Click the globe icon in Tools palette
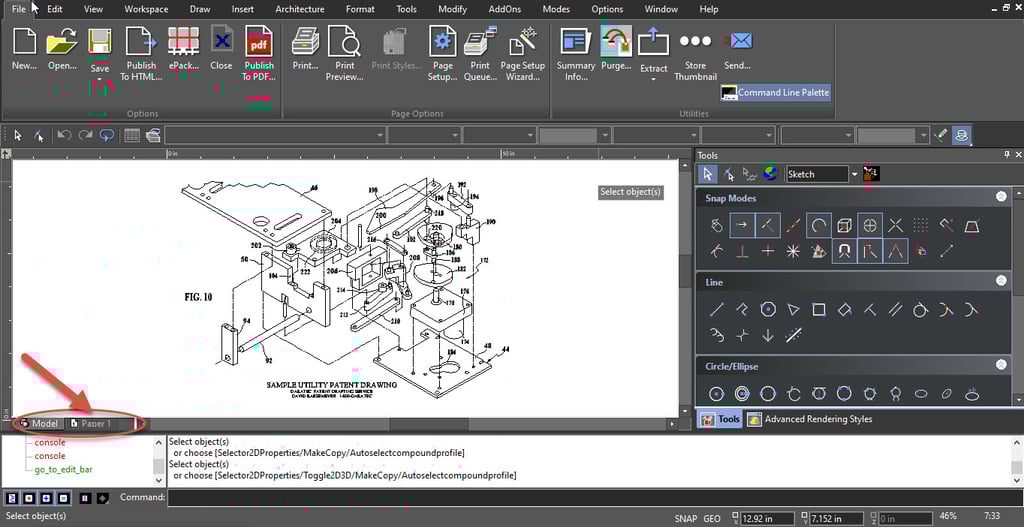 (771, 174)
